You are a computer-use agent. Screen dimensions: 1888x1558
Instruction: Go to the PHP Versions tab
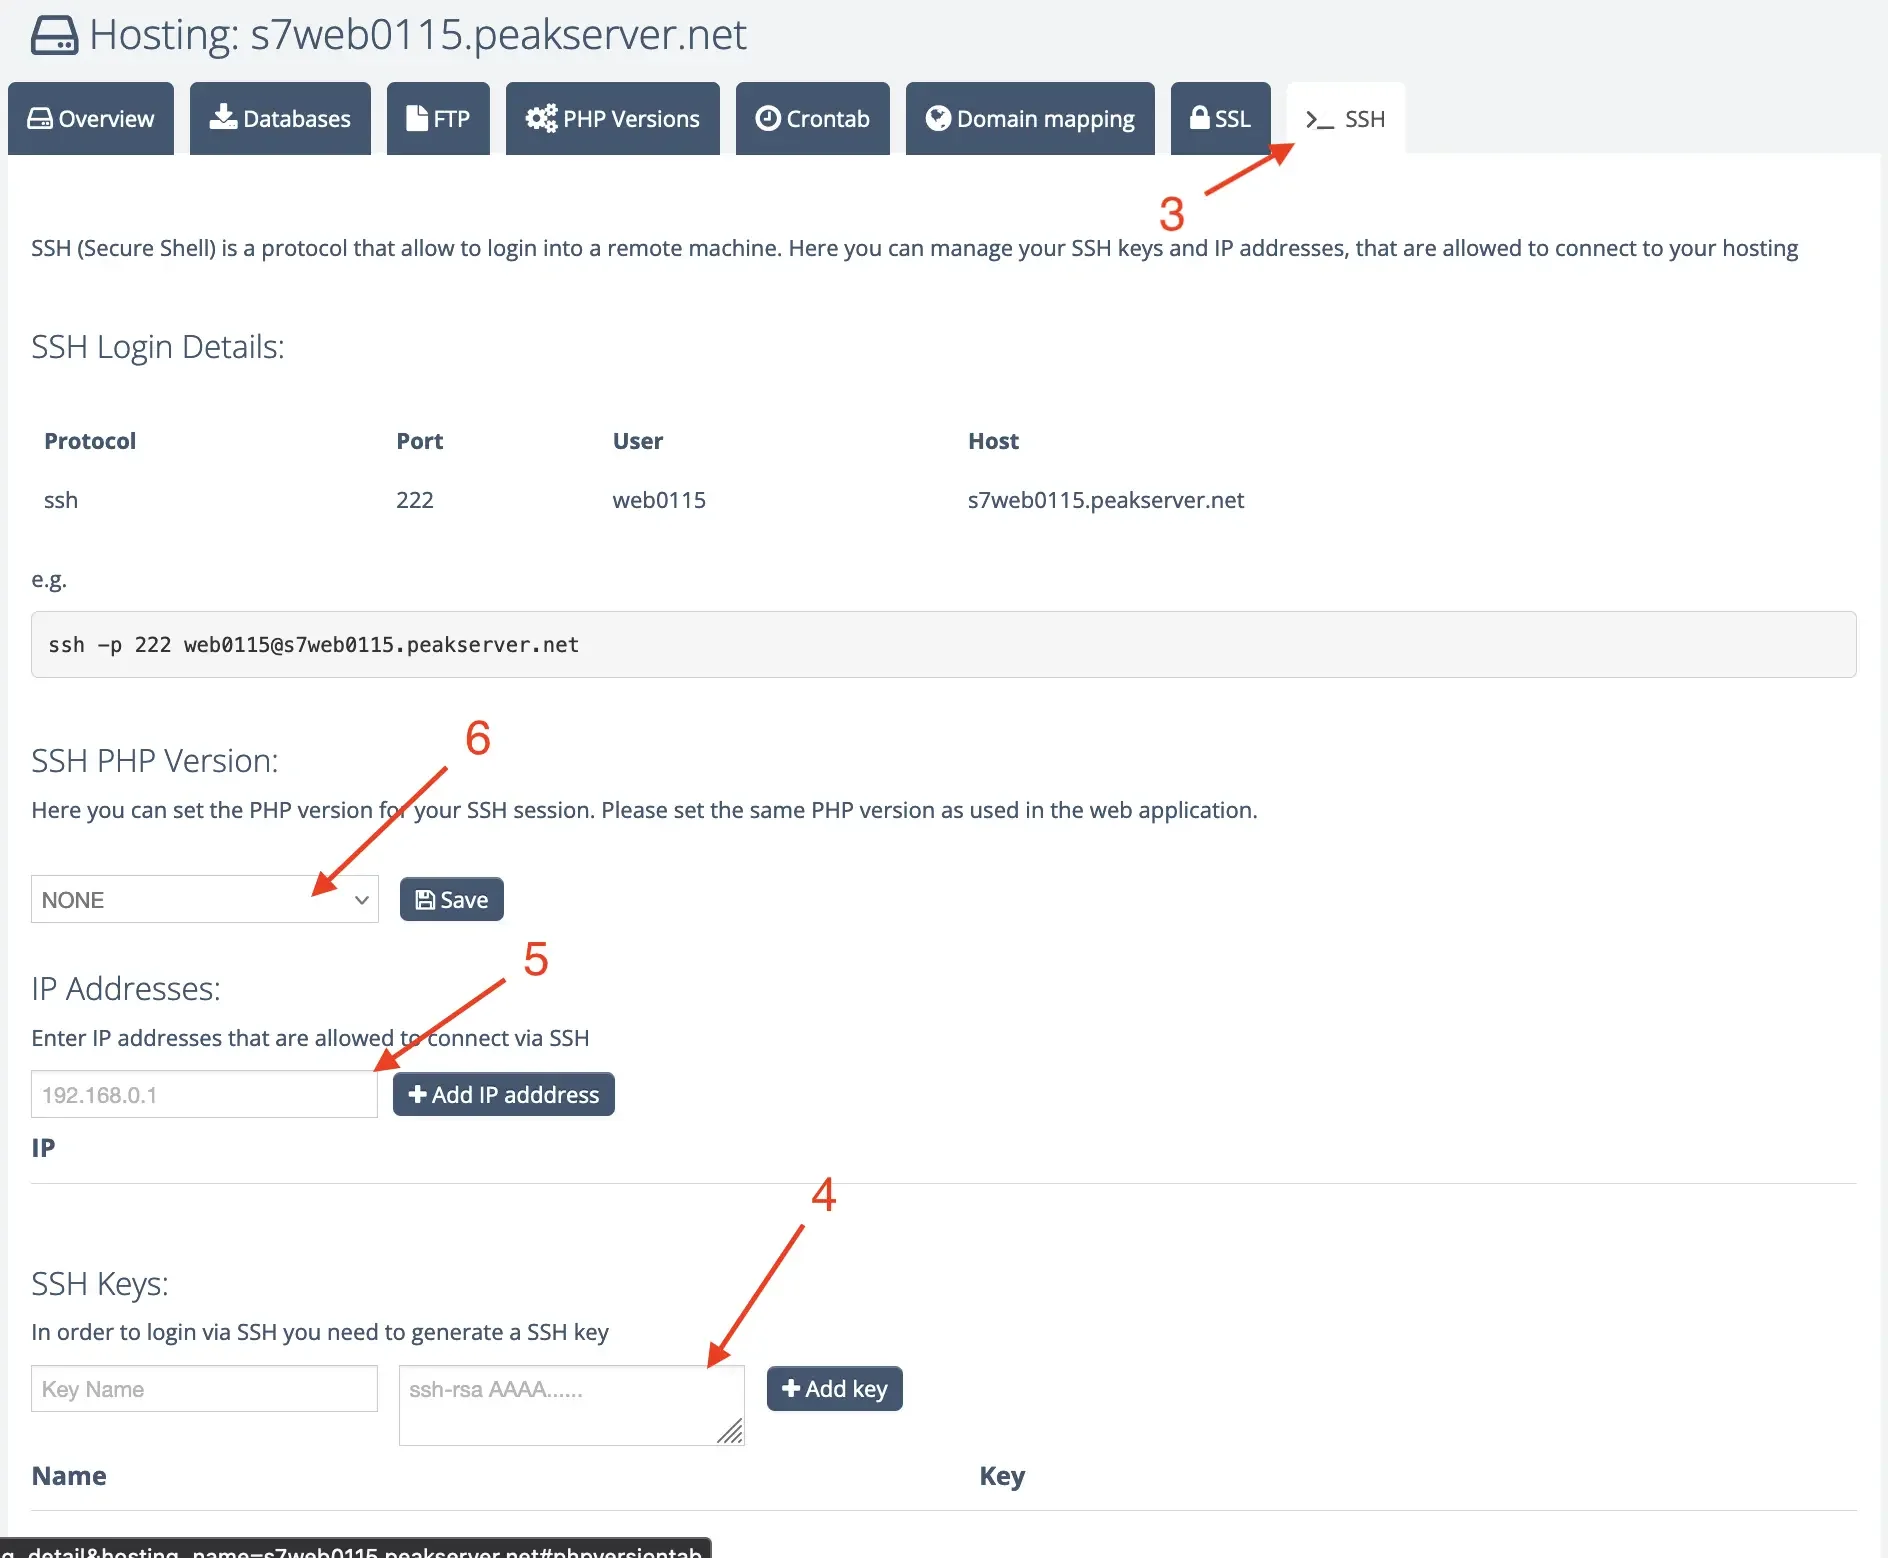pos(612,119)
